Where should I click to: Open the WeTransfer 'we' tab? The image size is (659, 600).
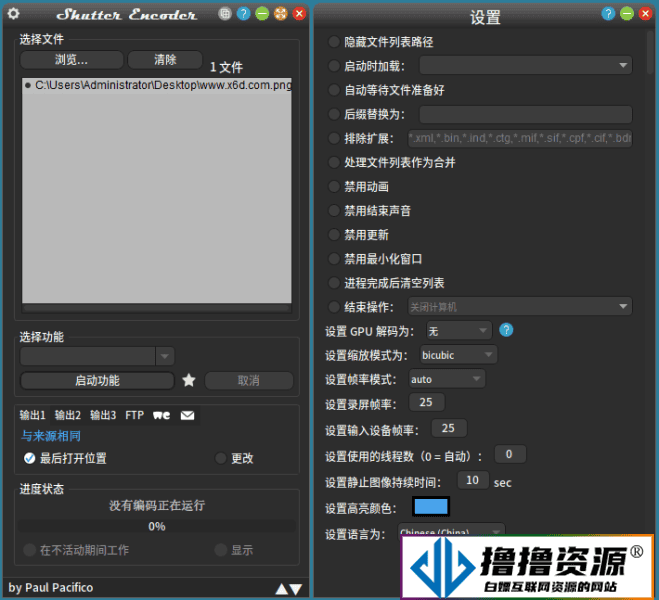[161, 416]
